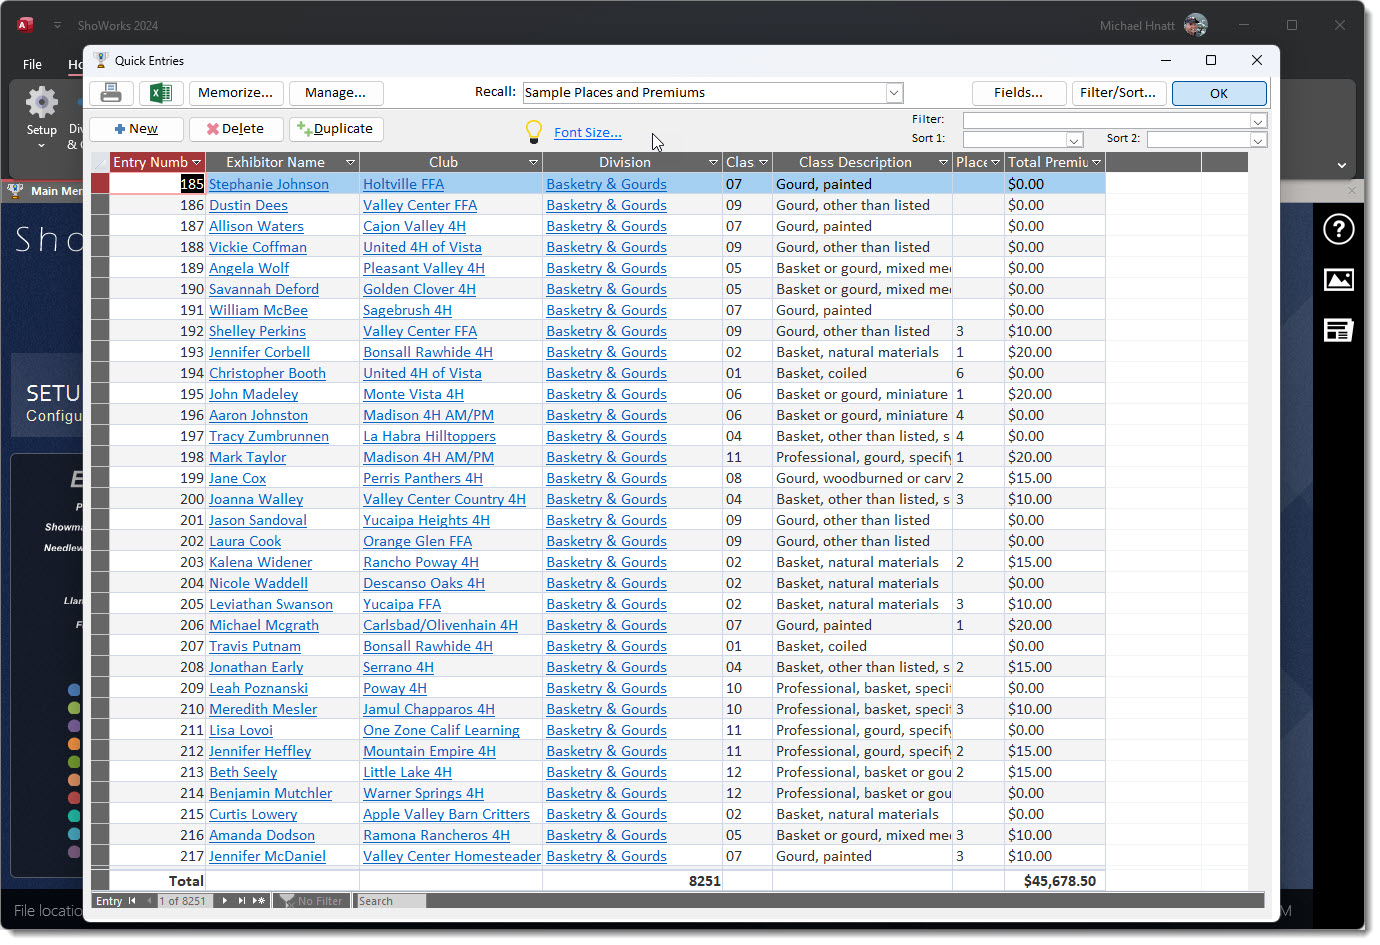Open the Sort 1 dropdown
Image resolution: width=1380 pixels, height=945 pixels.
pyautogui.click(x=1074, y=140)
